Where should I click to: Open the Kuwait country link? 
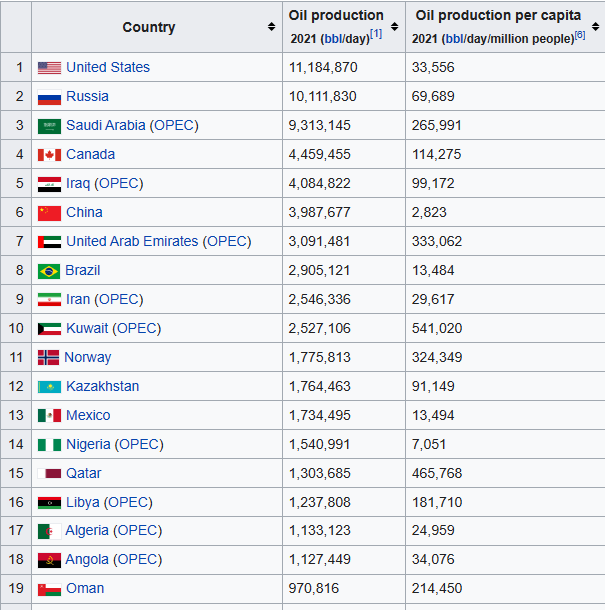87,328
